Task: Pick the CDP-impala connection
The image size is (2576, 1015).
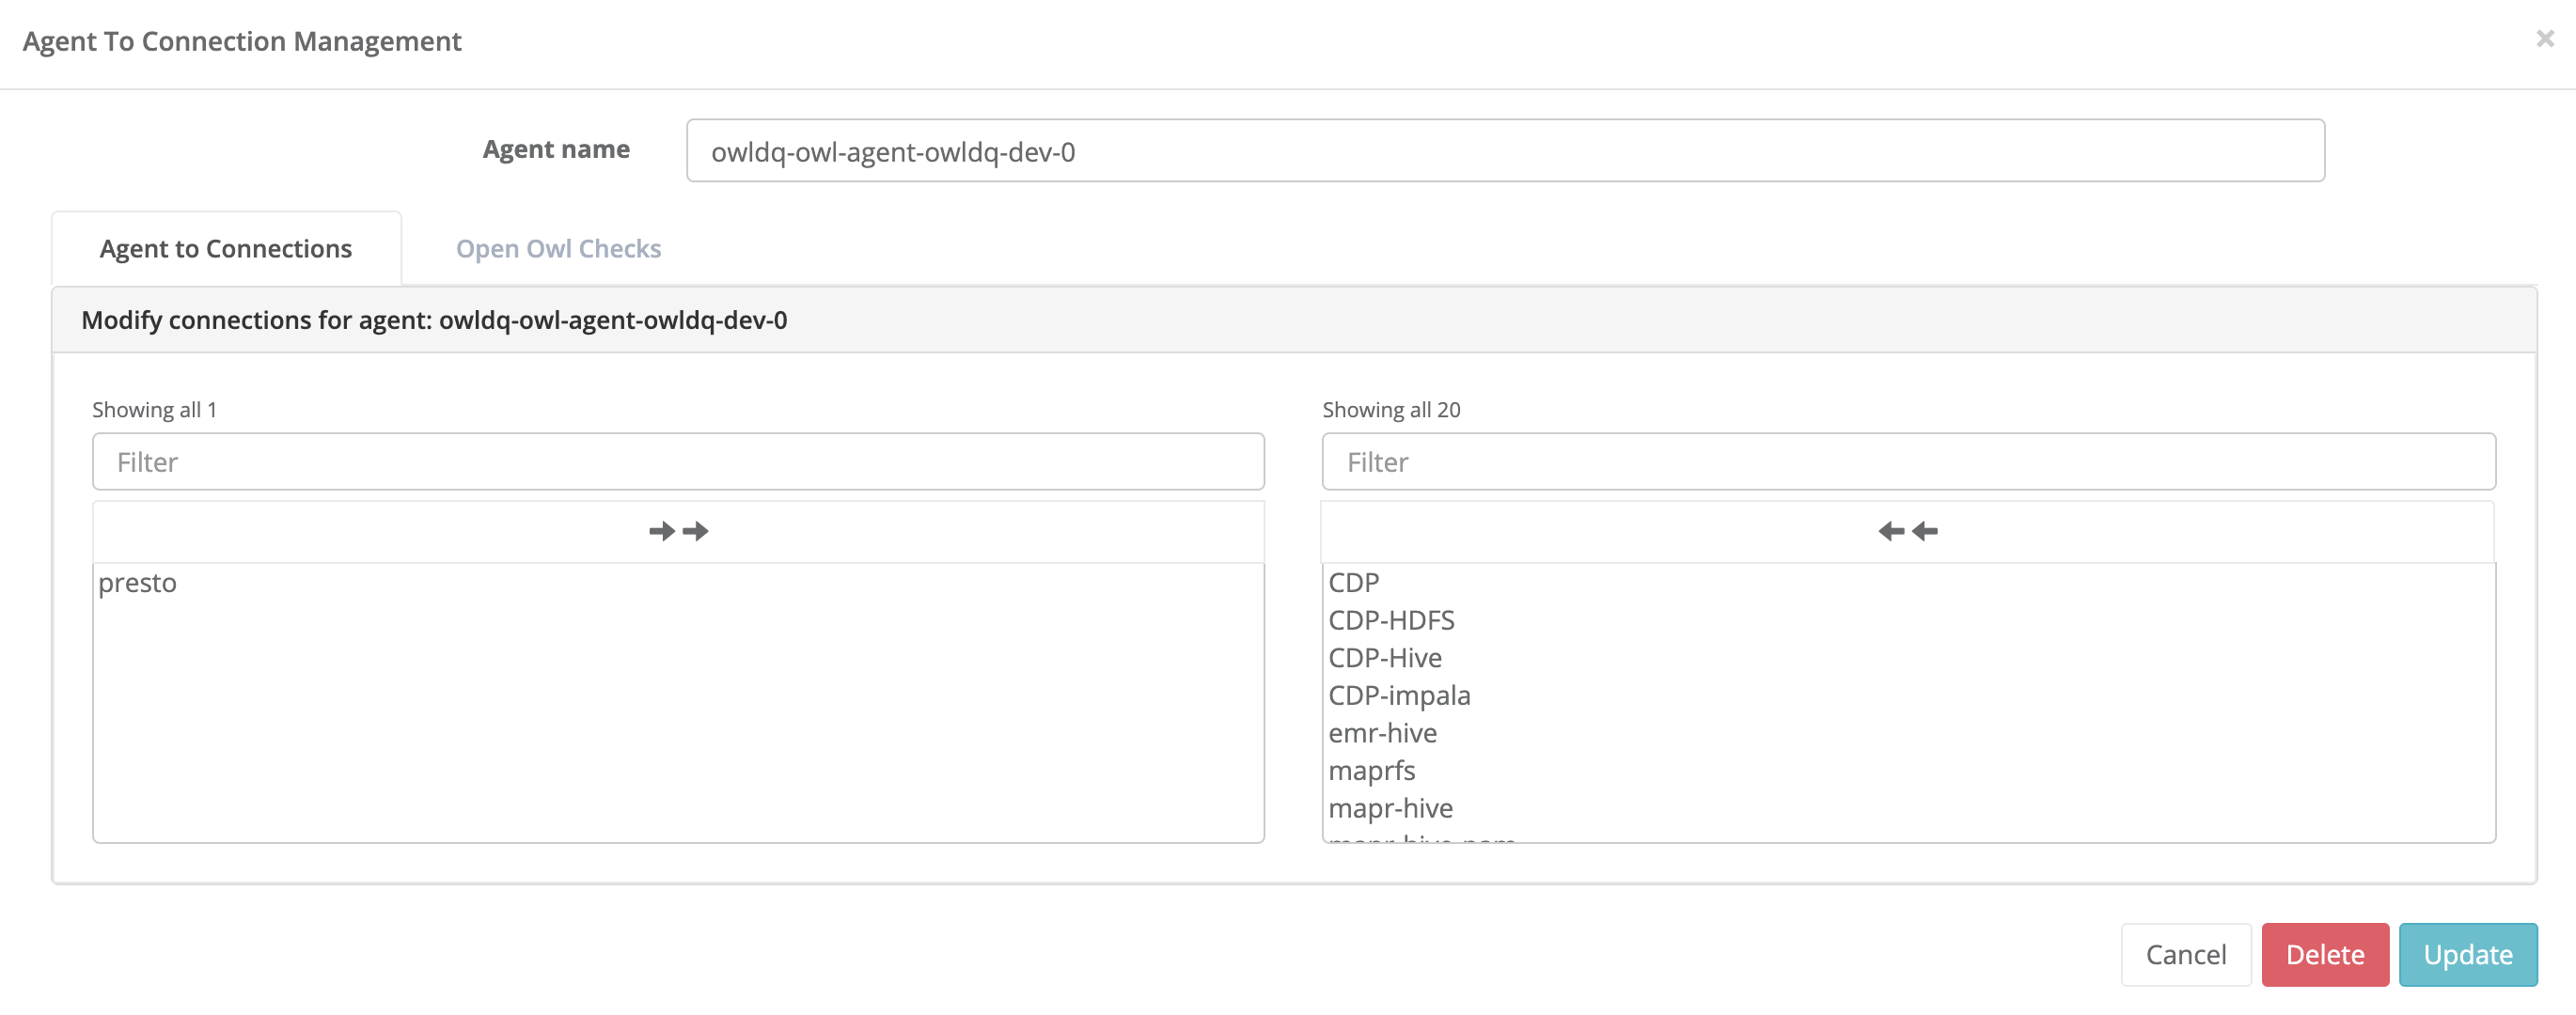Action: pos(1398,695)
